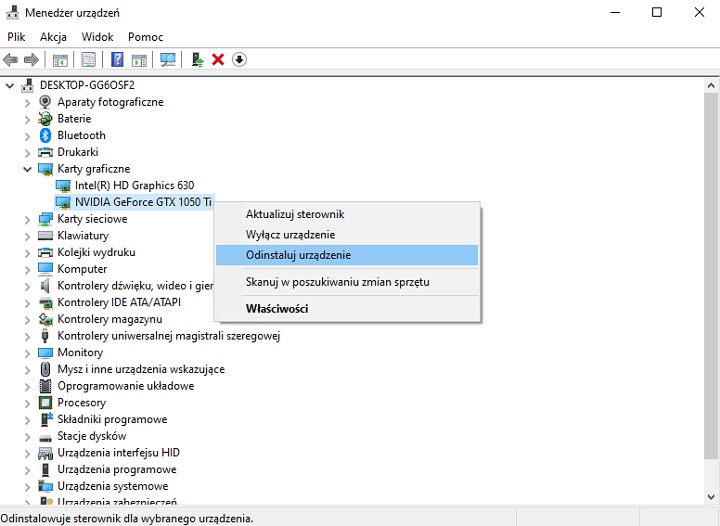The width and height of the screenshot is (720, 526).
Task: Expand the Procesory category
Action: (x=27, y=403)
